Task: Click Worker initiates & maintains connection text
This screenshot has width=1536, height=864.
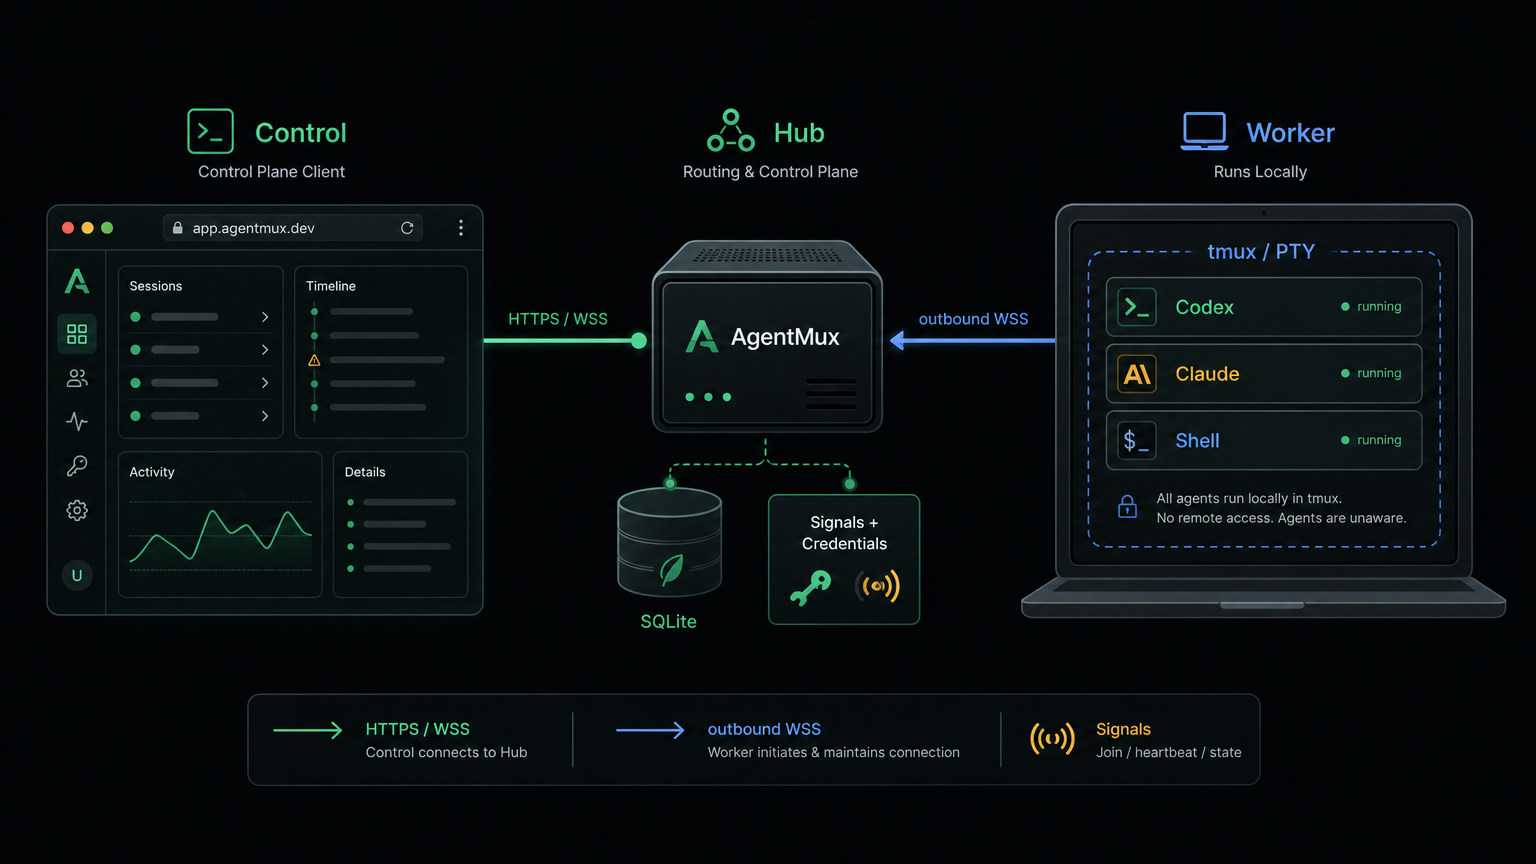Action: click(834, 752)
